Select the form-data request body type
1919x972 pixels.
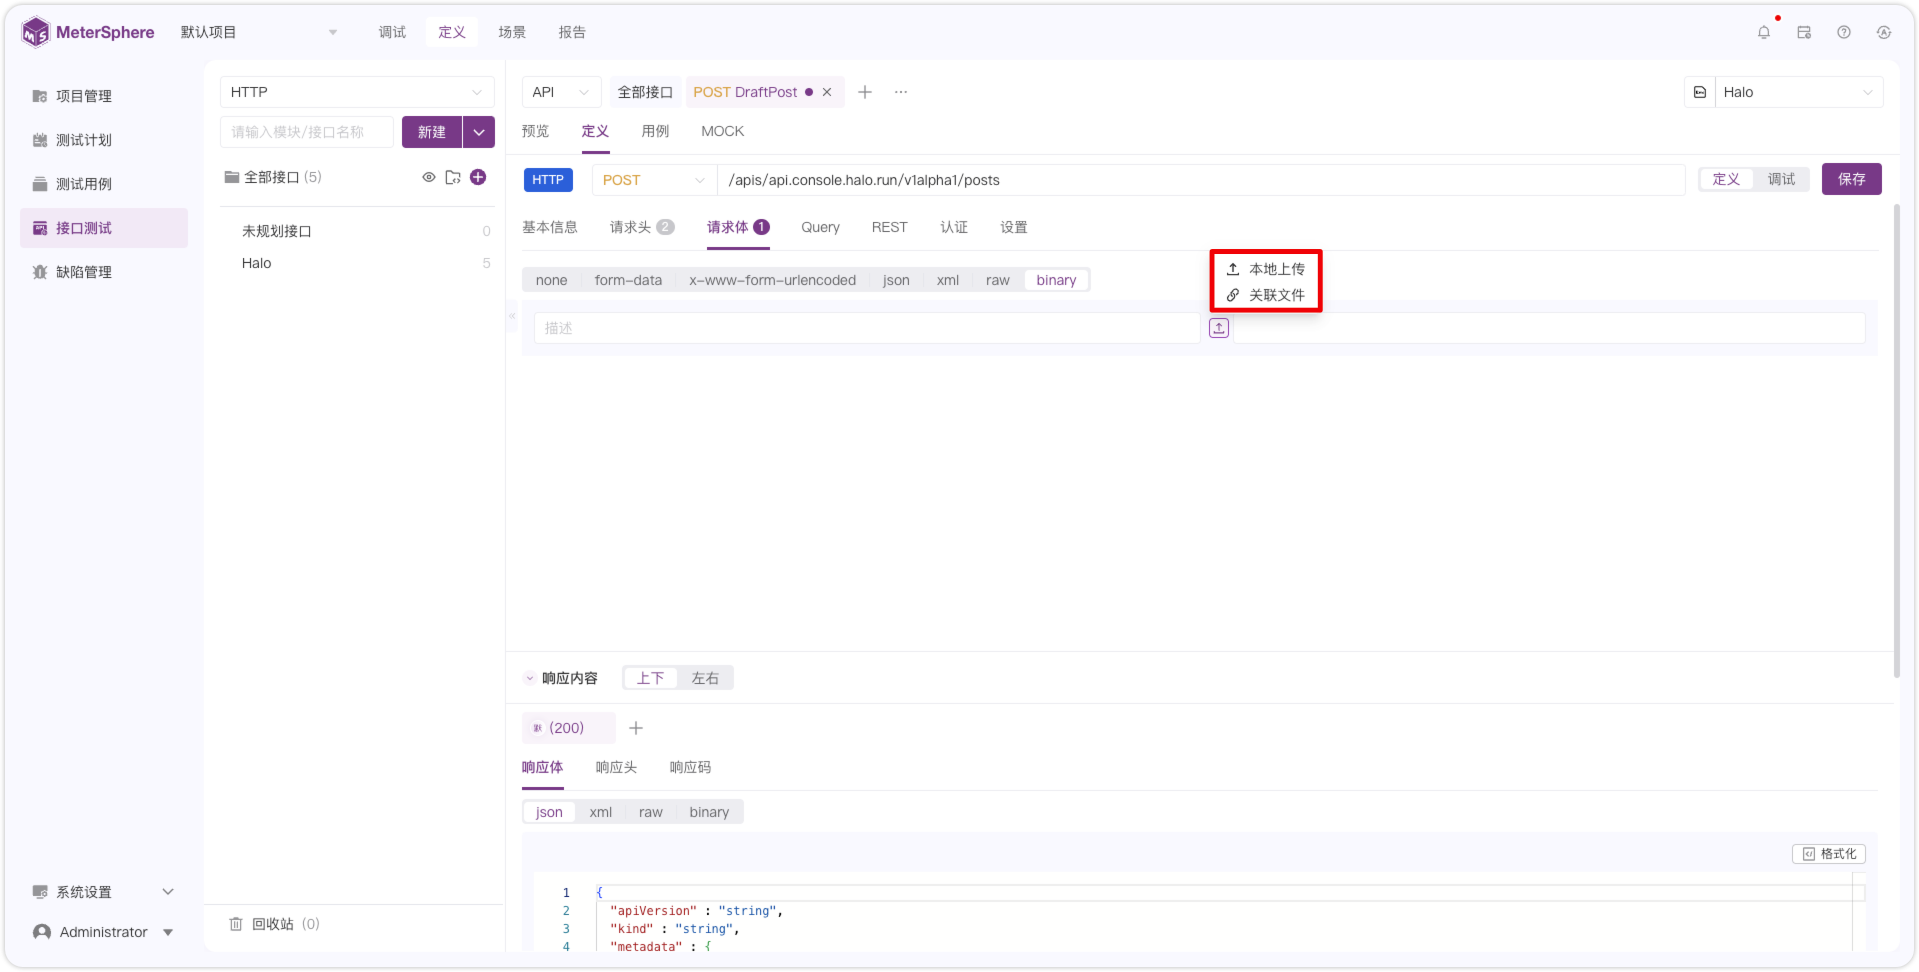628,280
